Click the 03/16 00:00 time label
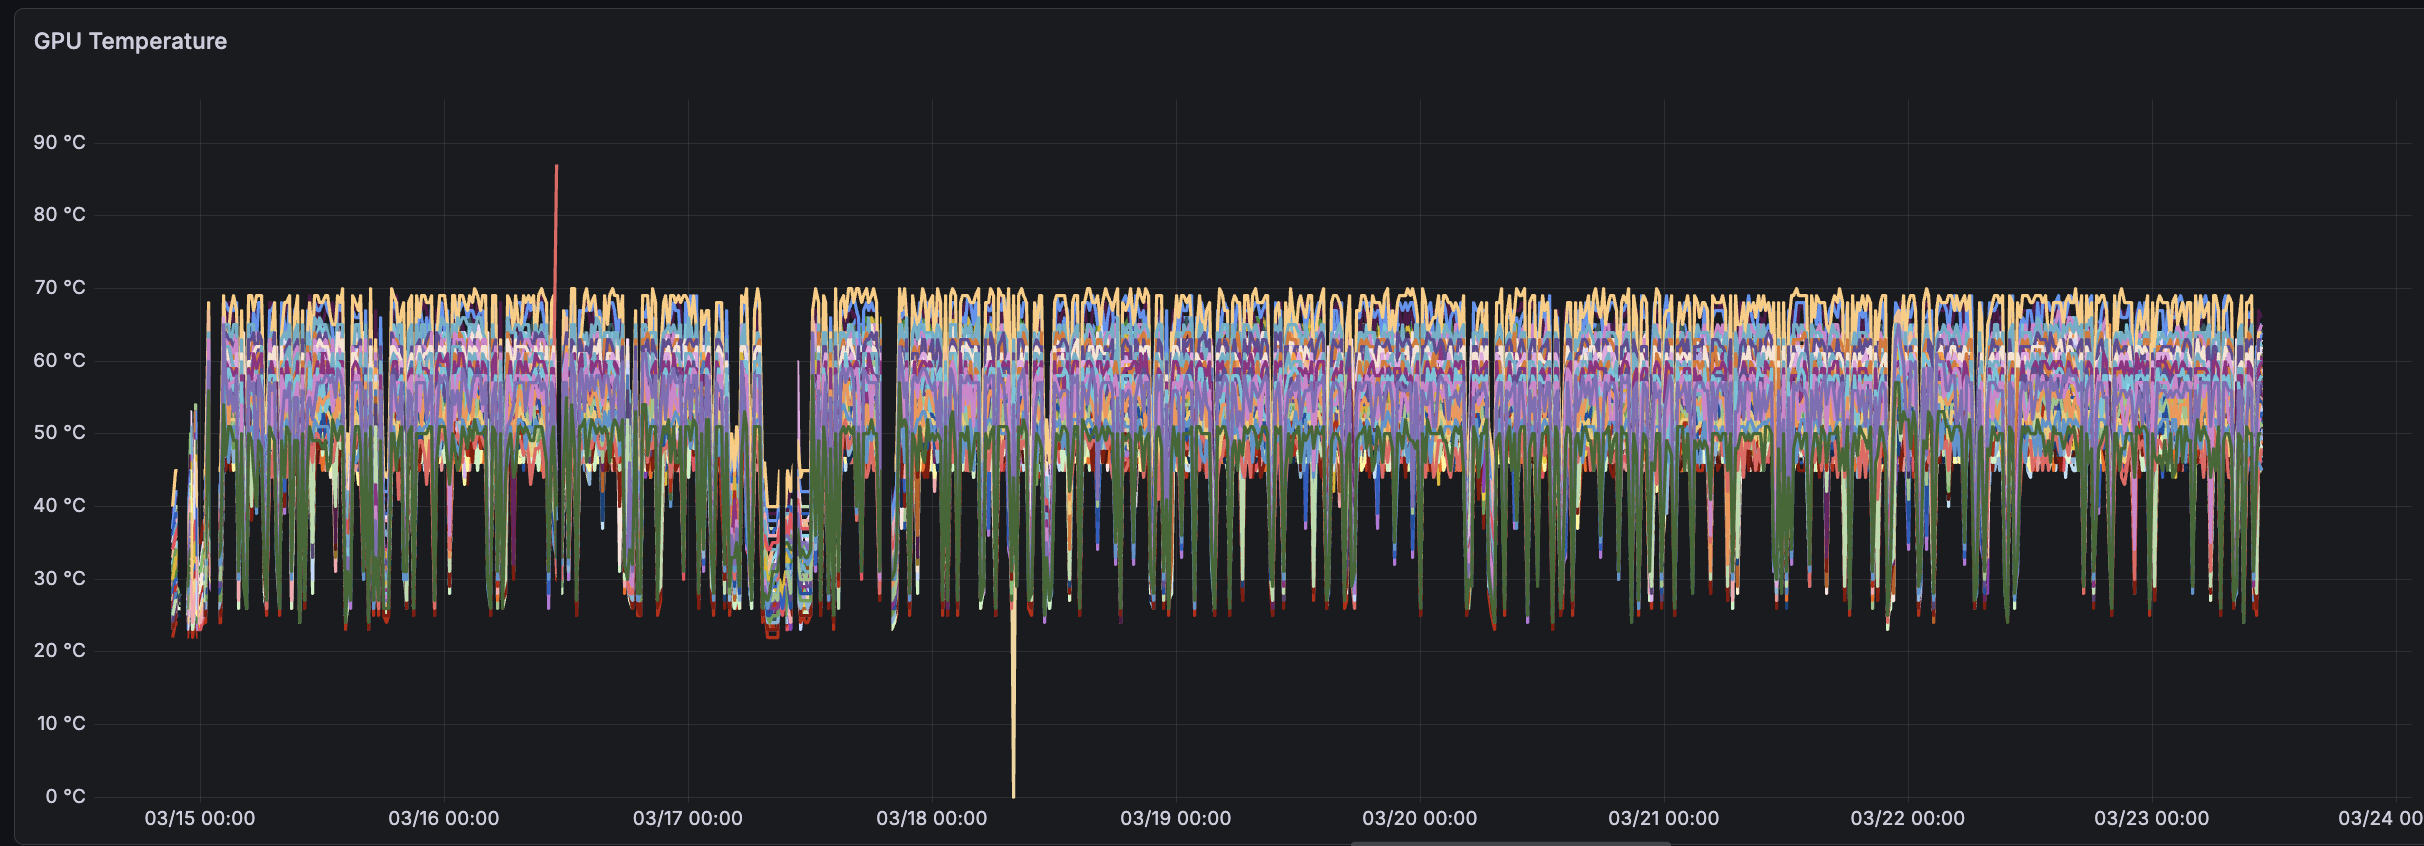 [444, 818]
